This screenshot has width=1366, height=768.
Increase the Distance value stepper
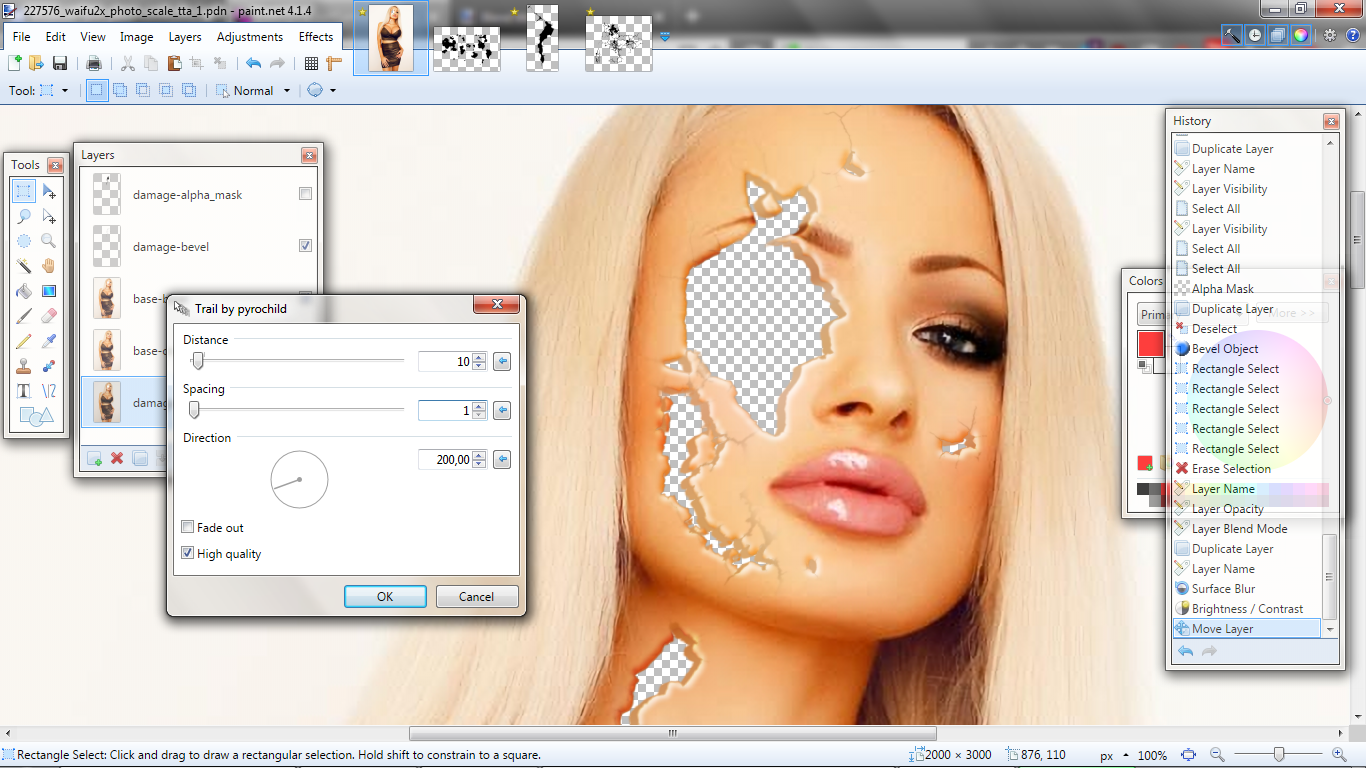(x=480, y=357)
